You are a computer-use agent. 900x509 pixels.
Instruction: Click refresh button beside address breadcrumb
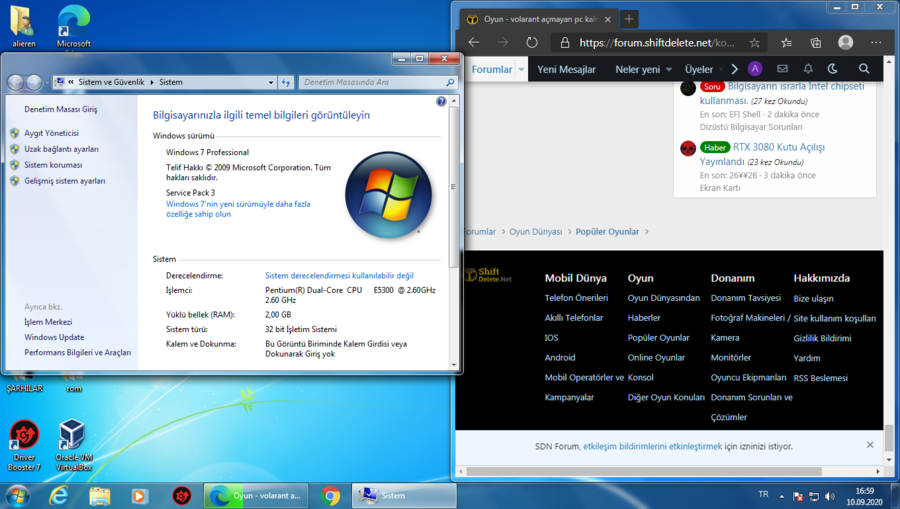[x=286, y=83]
